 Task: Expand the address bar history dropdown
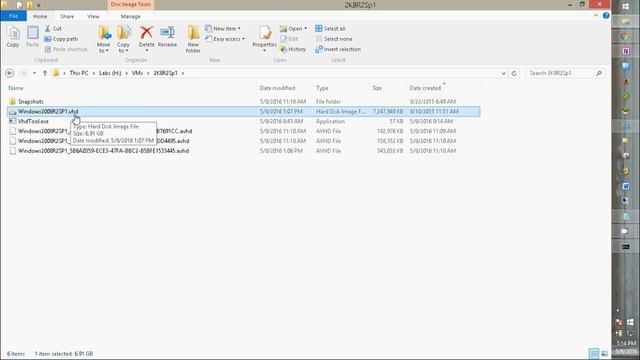coord(504,73)
